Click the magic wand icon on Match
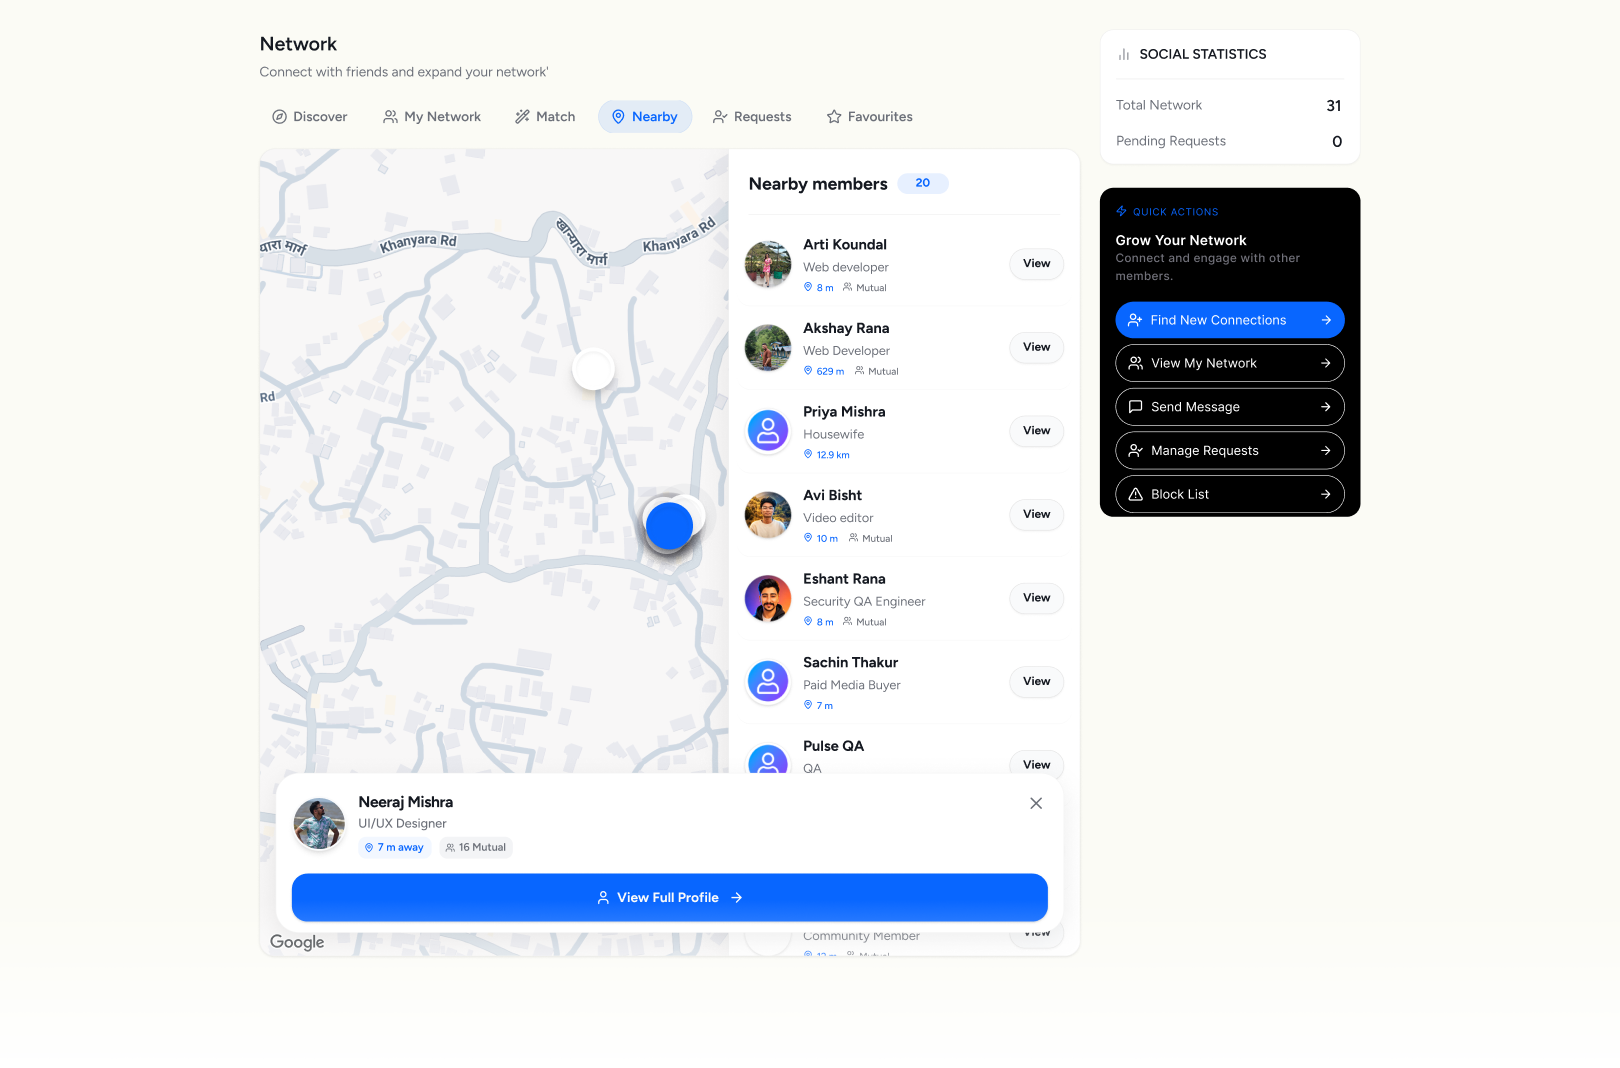The image size is (1620, 1068). (x=522, y=117)
